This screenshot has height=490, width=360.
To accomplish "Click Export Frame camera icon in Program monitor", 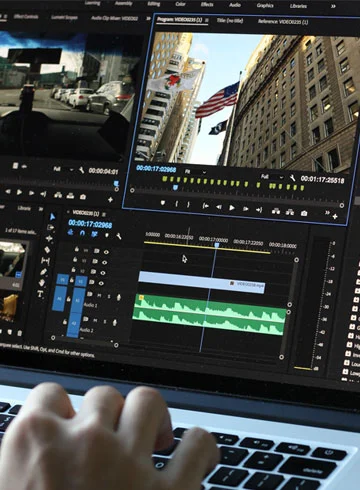I will point(304,213).
